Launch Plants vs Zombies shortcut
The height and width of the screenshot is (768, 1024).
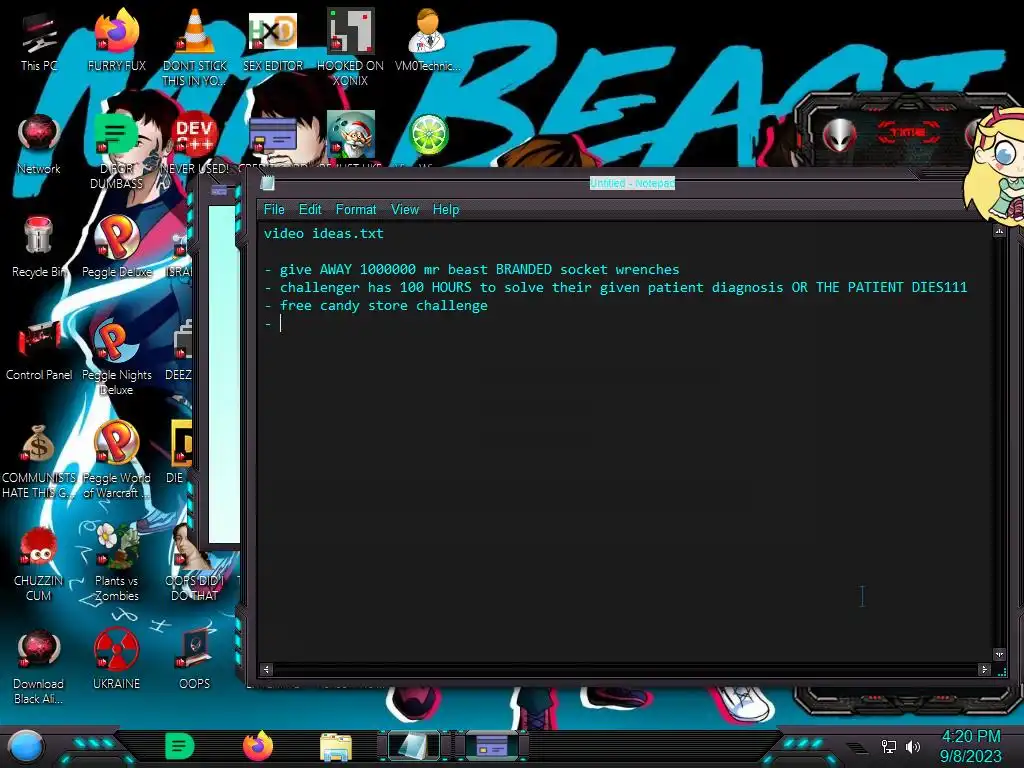[117, 563]
